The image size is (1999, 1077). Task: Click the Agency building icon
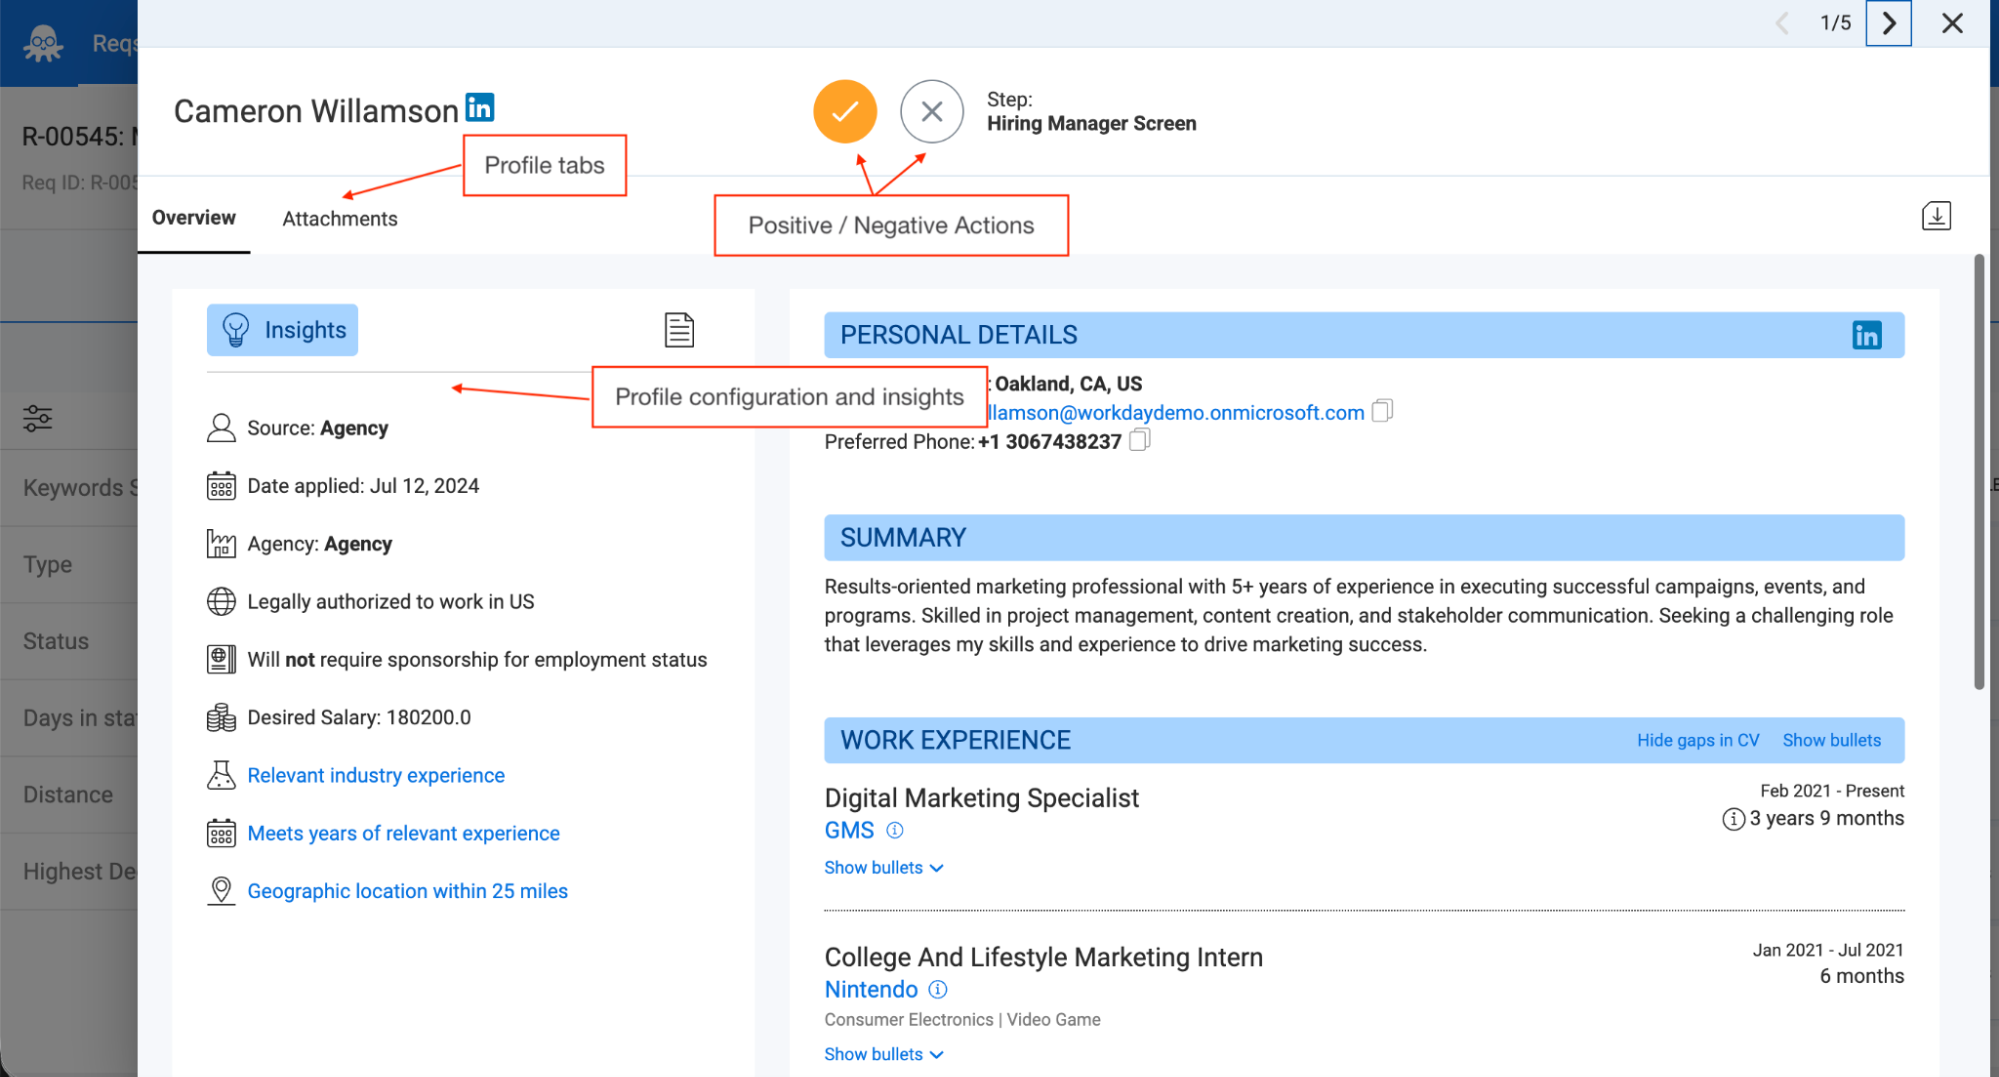tap(221, 544)
